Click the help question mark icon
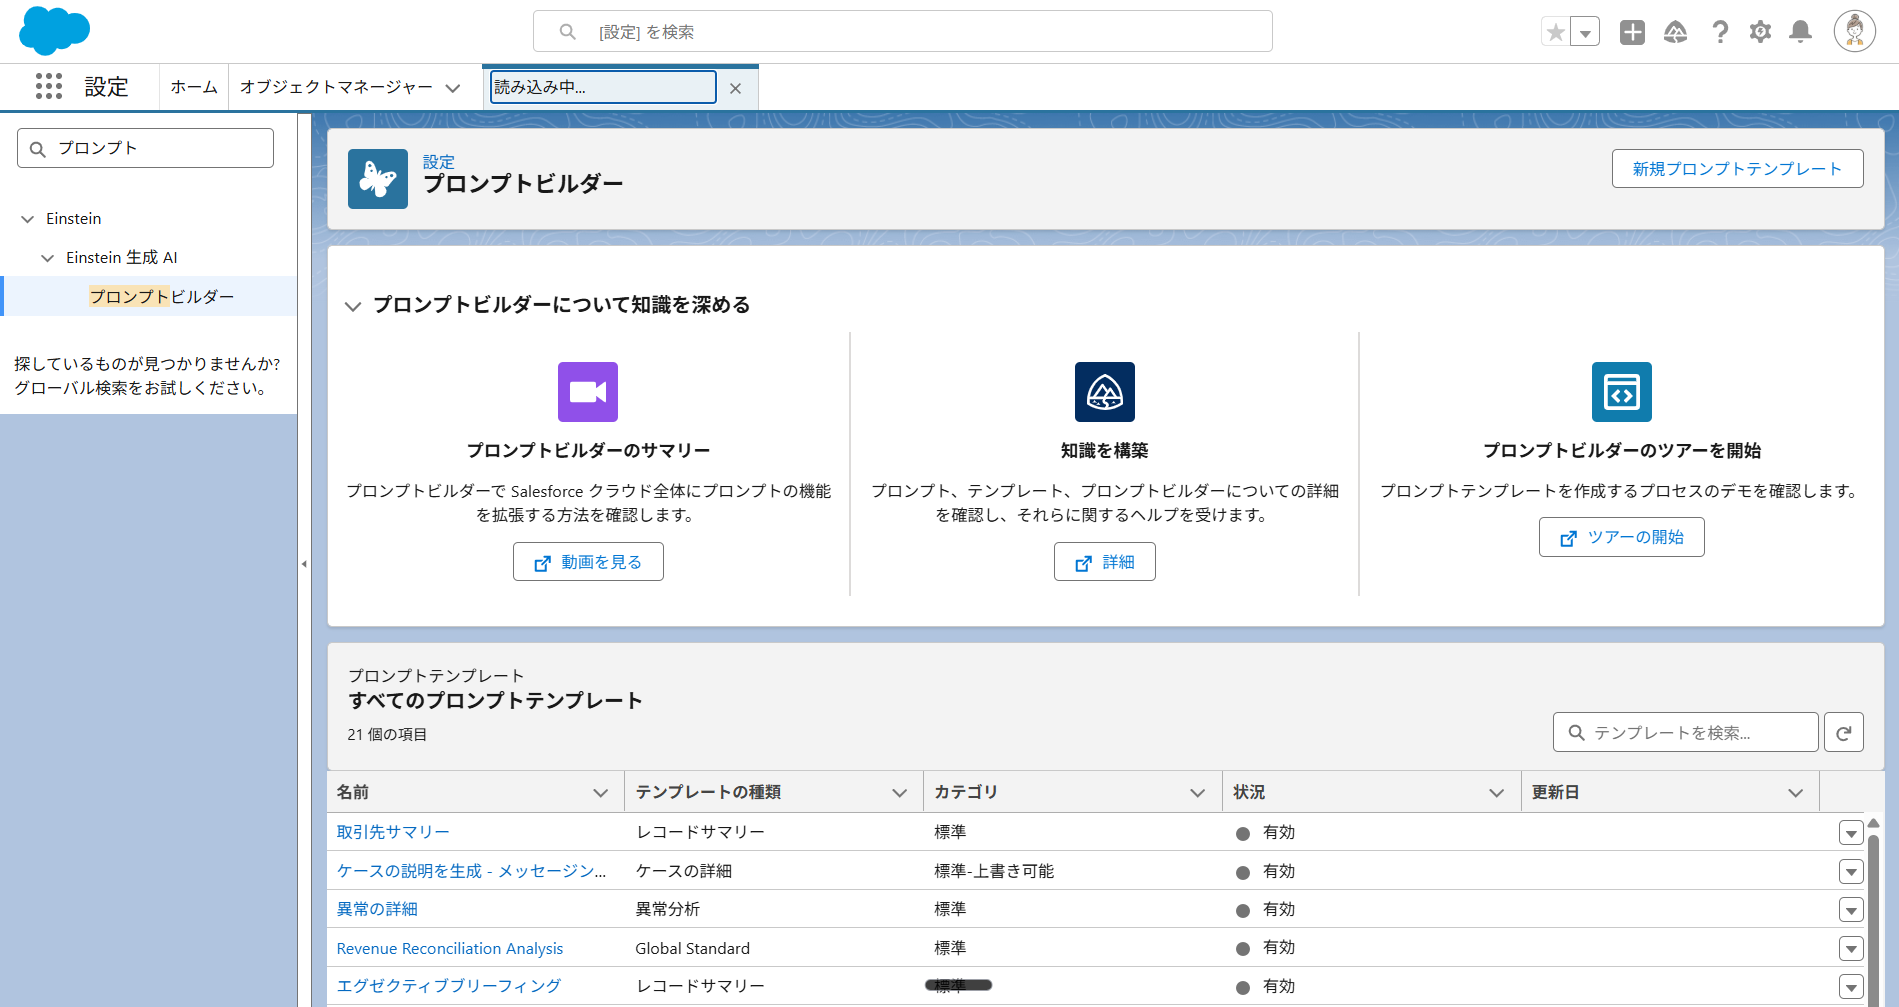1899x1007 pixels. pyautogui.click(x=1720, y=31)
